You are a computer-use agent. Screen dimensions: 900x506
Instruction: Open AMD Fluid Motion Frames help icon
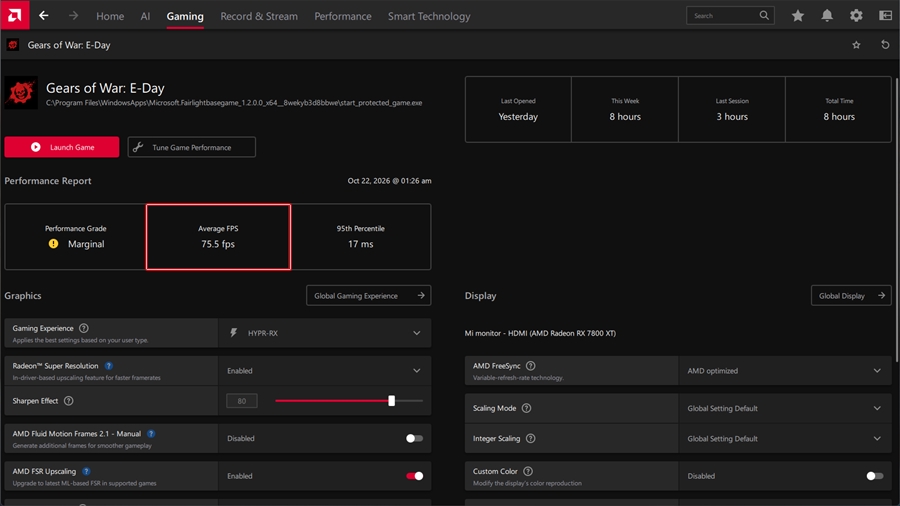click(x=151, y=434)
